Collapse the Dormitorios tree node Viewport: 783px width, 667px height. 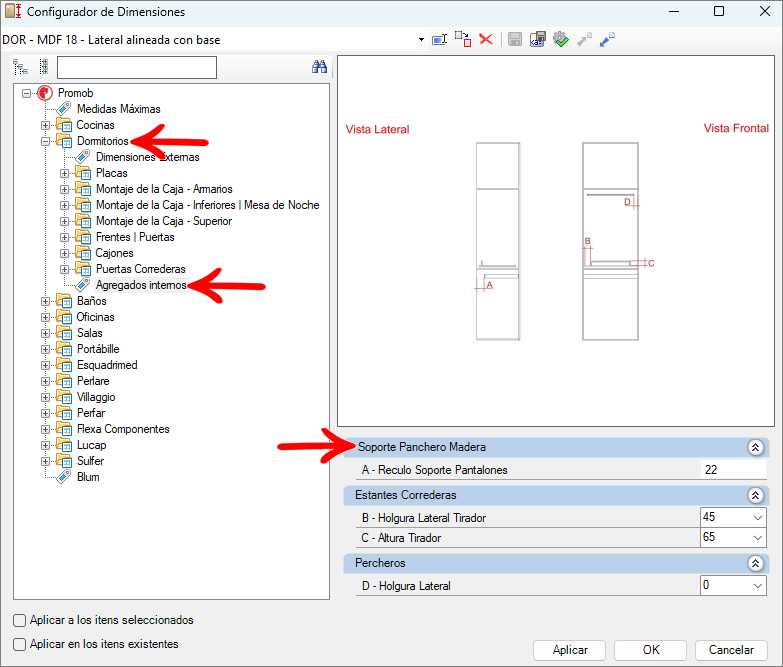tap(45, 141)
